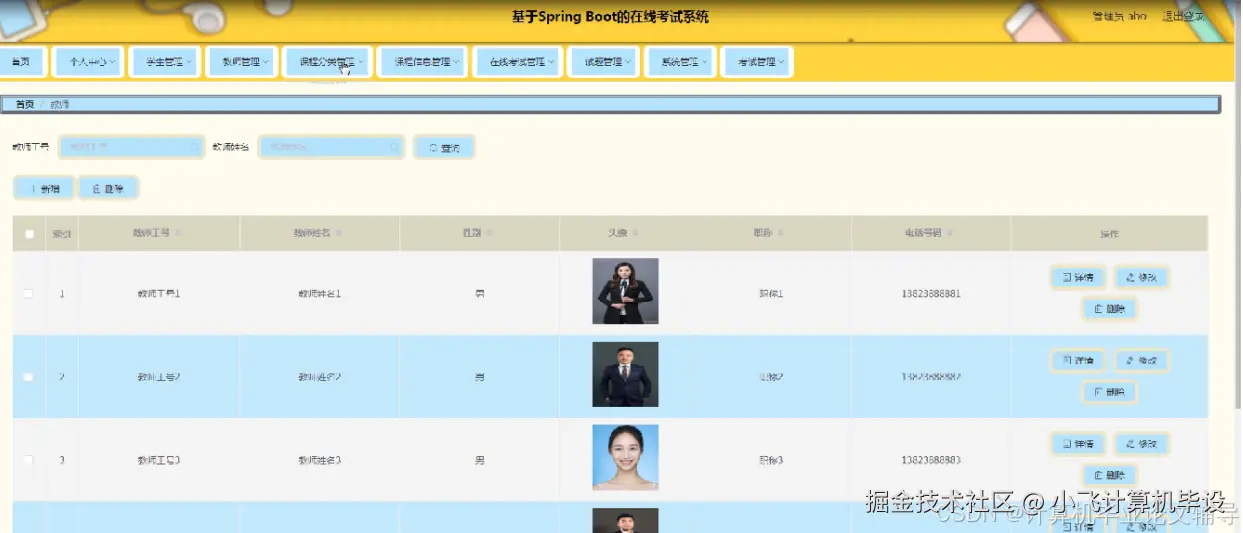Click the 教师工号3 cell
1243x533 pixels.
click(159, 460)
